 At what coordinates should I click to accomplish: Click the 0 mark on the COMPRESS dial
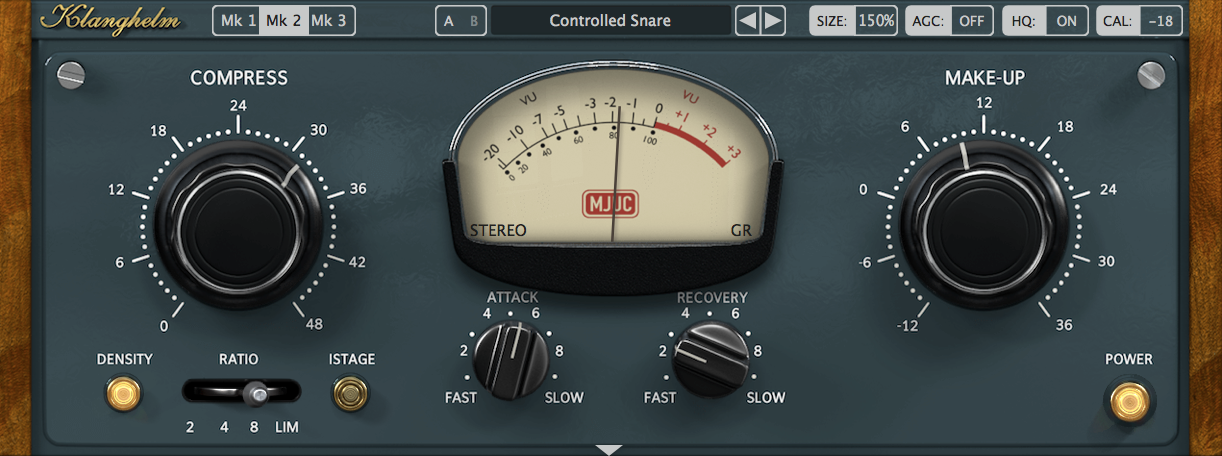(164, 325)
